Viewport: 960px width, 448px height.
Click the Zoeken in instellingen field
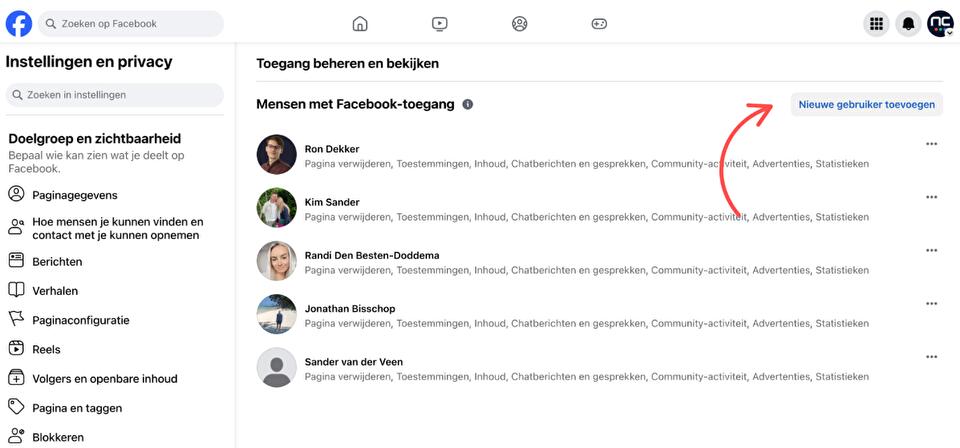(x=115, y=95)
